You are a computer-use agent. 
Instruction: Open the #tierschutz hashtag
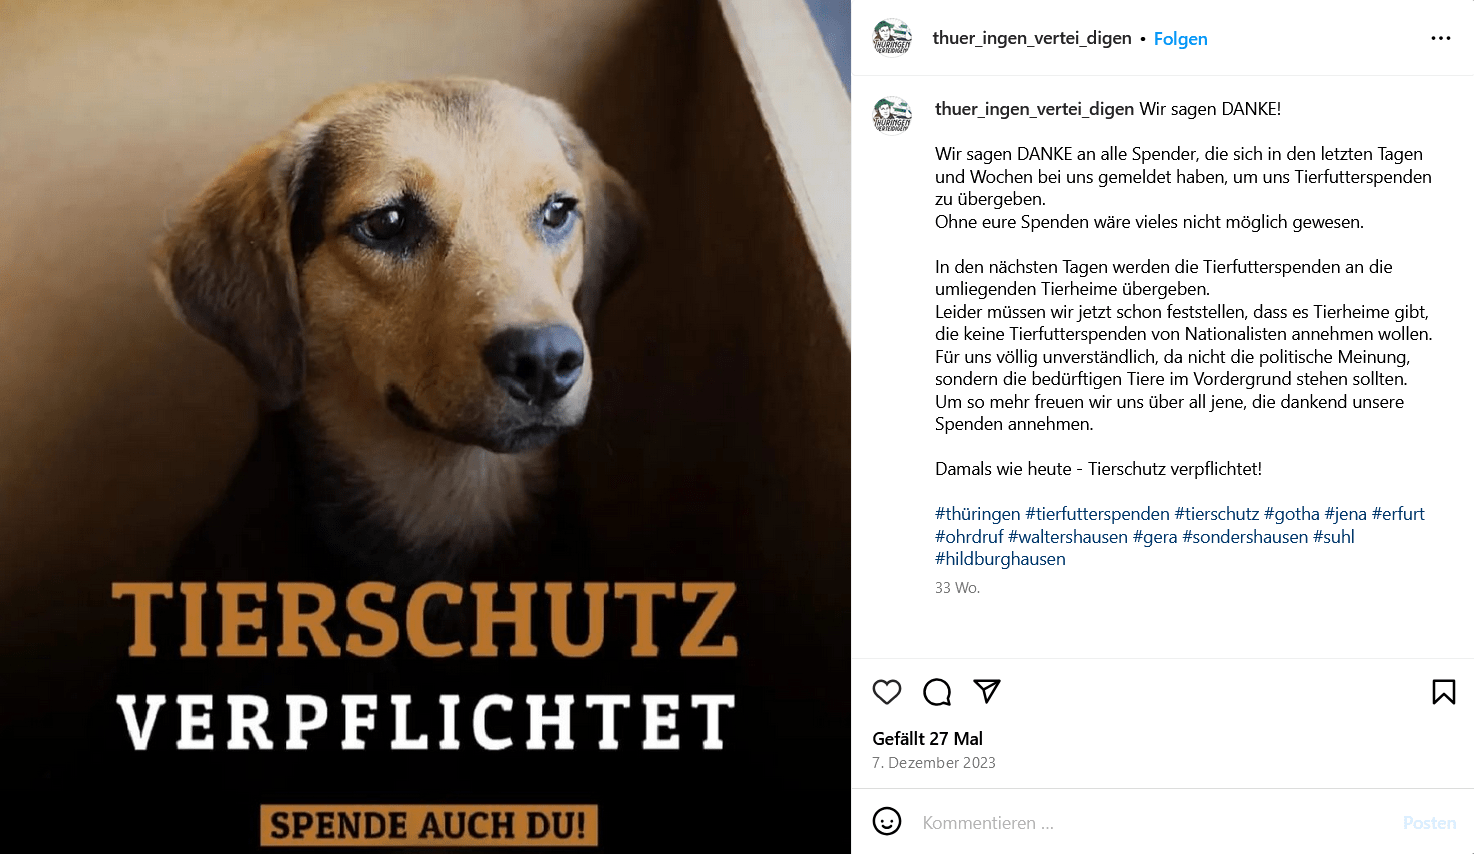tap(1216, 514)
